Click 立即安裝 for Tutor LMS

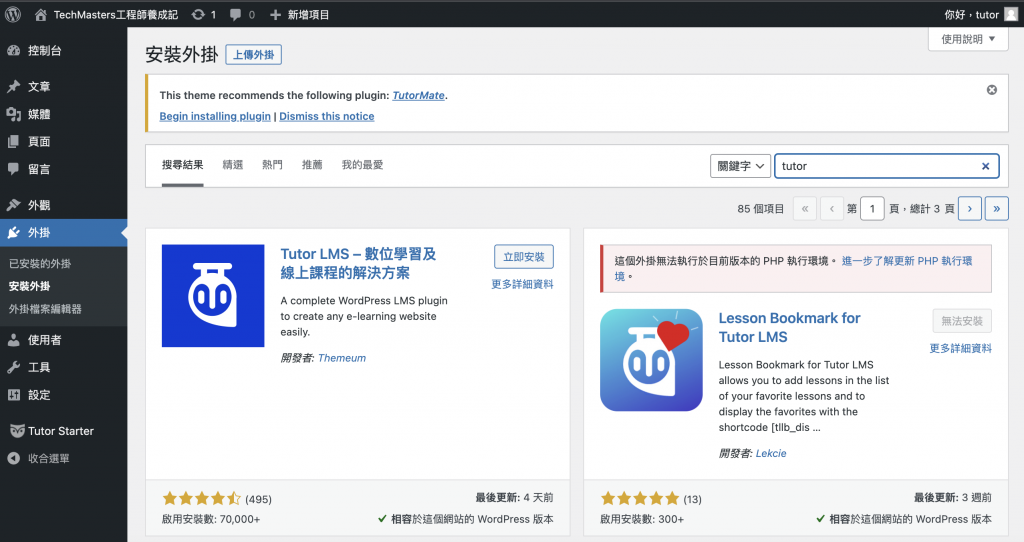(x=524, y=257)
